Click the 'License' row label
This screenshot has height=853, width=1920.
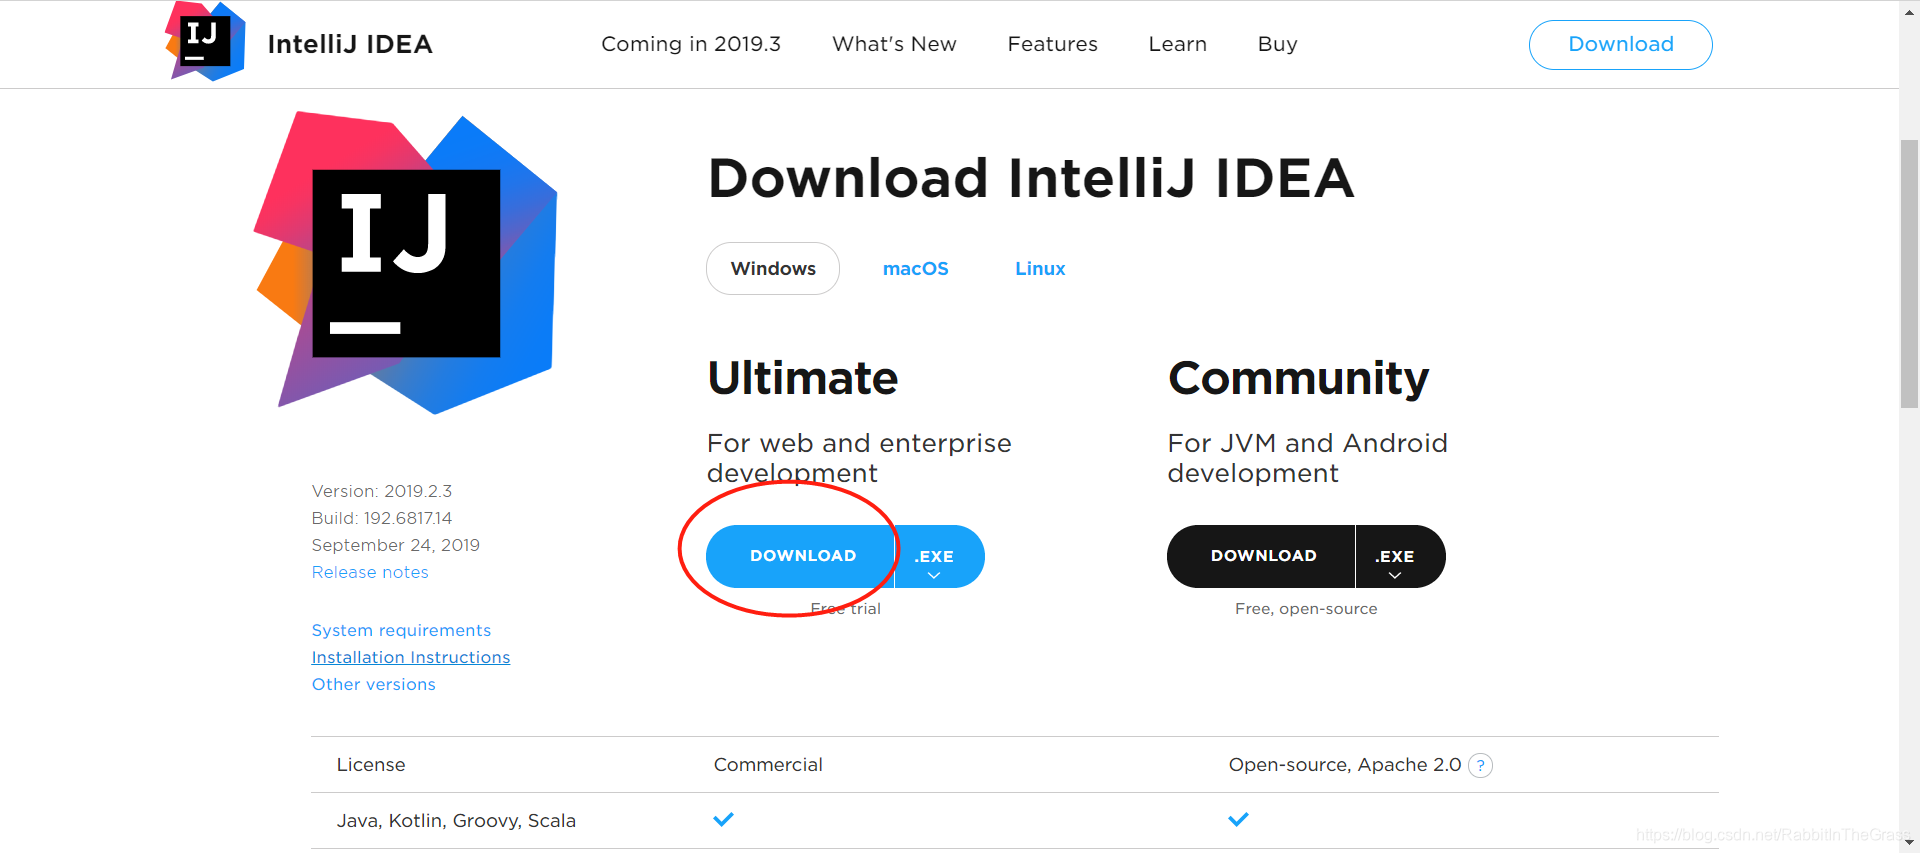371,764
